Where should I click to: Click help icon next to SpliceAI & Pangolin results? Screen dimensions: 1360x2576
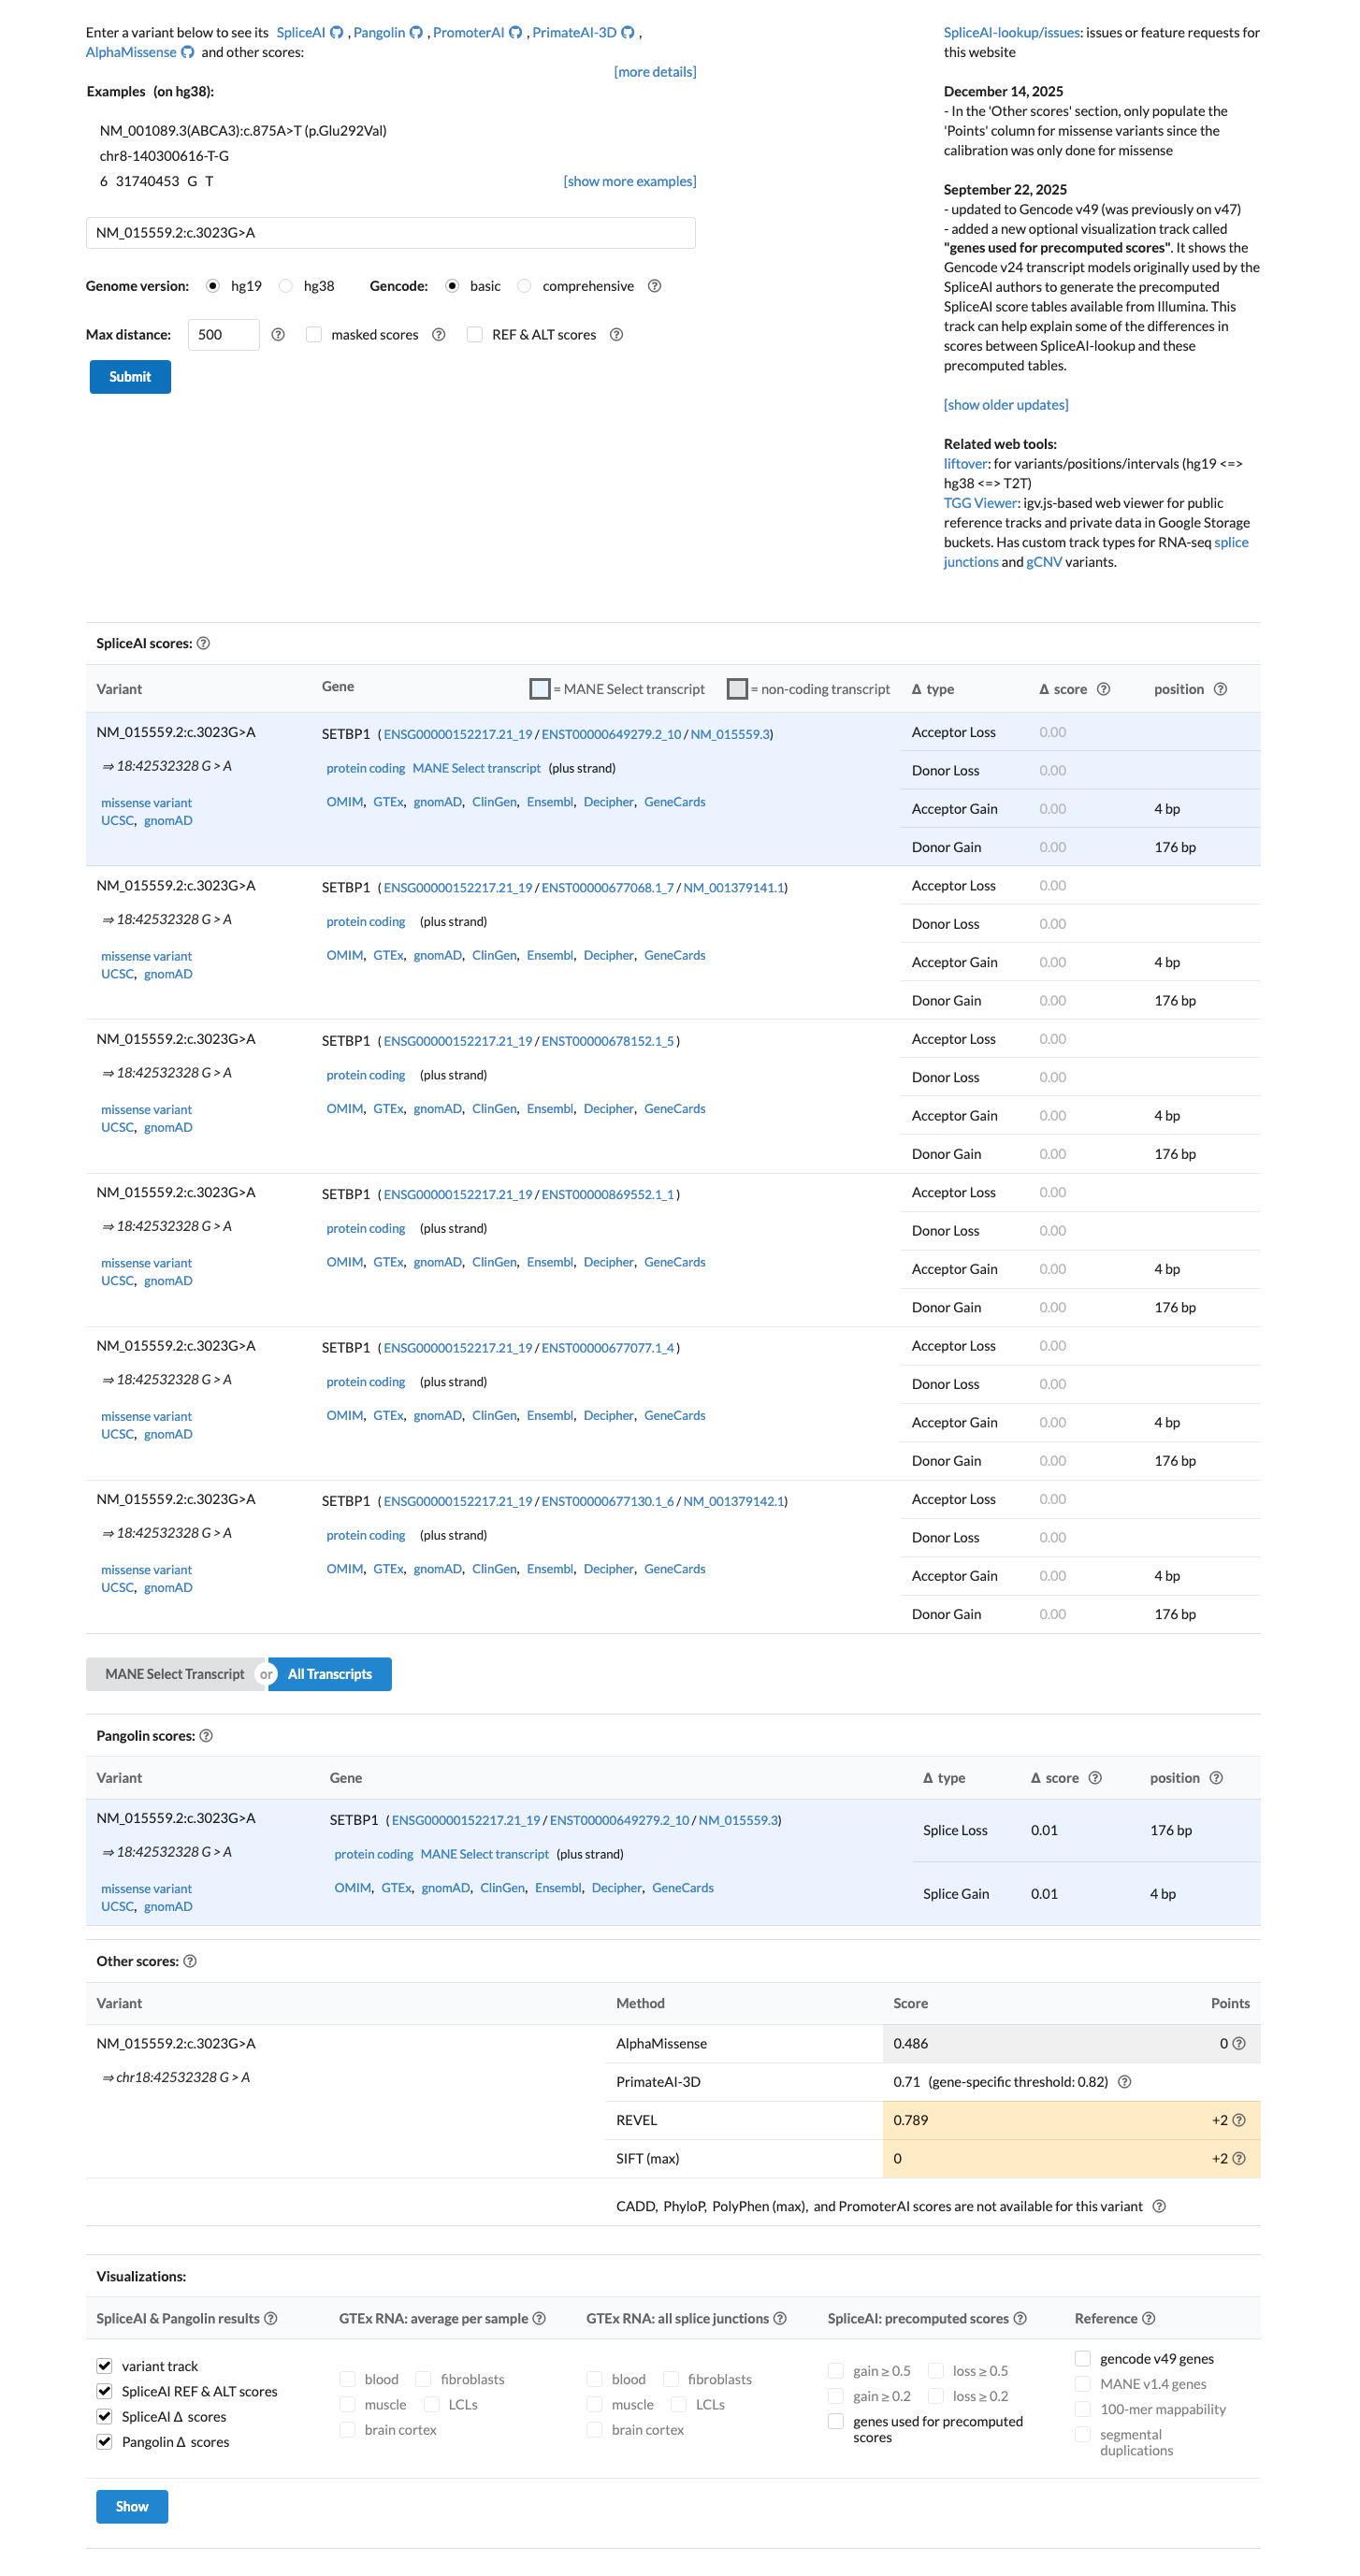tap(270, 2319)
